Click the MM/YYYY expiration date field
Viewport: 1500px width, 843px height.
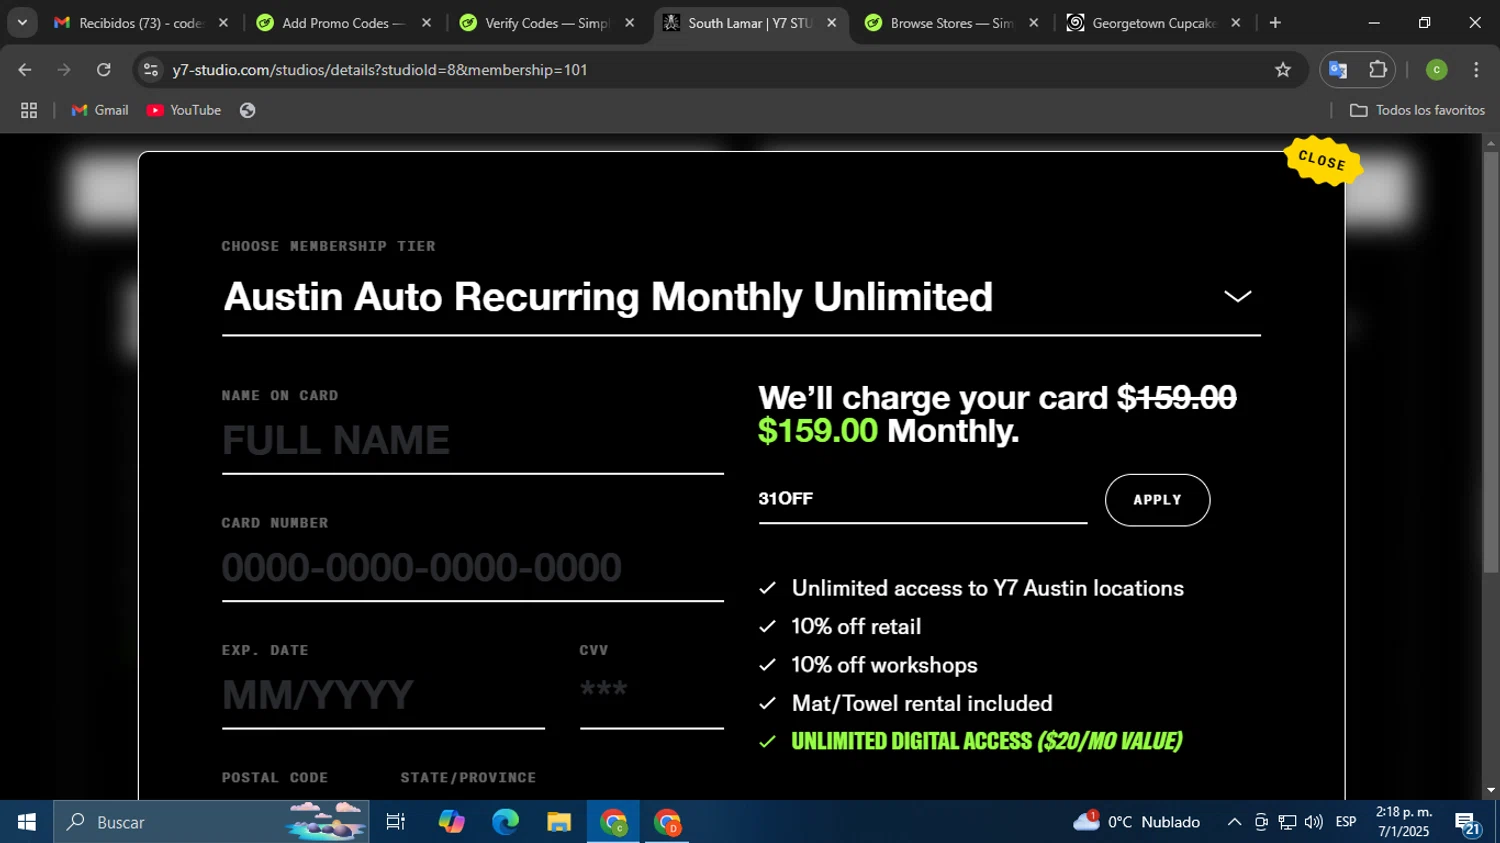click(383, 695)
